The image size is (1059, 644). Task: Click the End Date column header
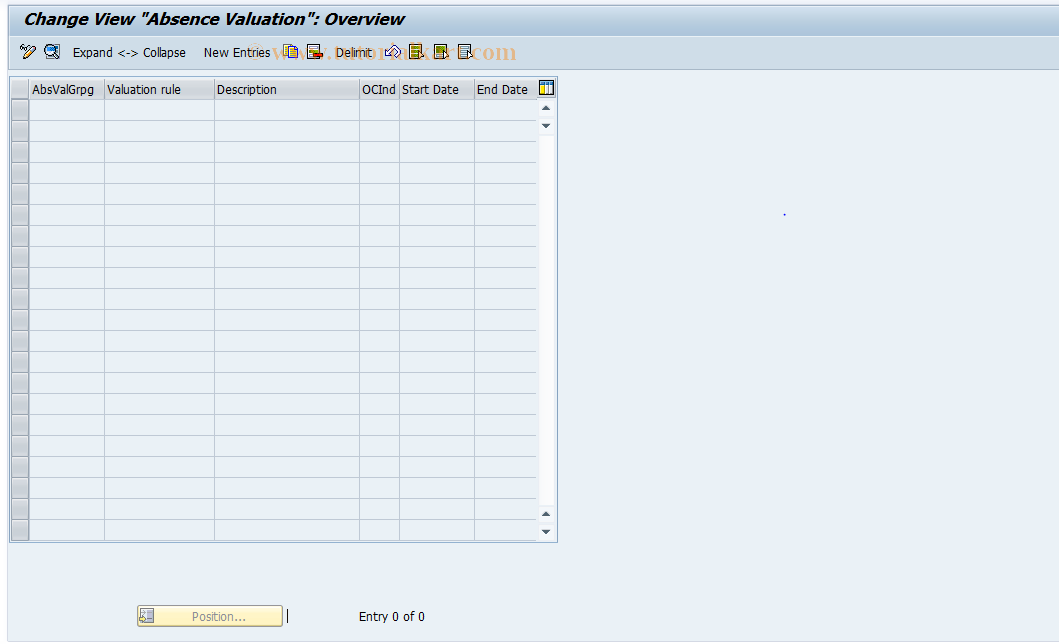[506, 89]
